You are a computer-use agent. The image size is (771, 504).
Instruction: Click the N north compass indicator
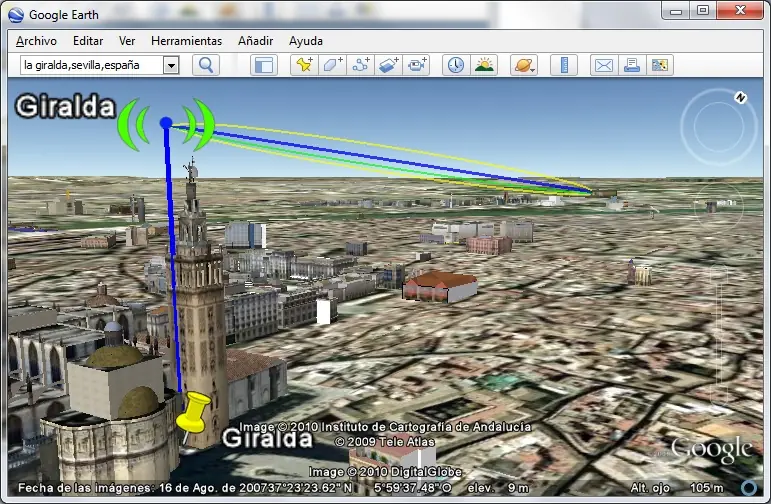740,97
